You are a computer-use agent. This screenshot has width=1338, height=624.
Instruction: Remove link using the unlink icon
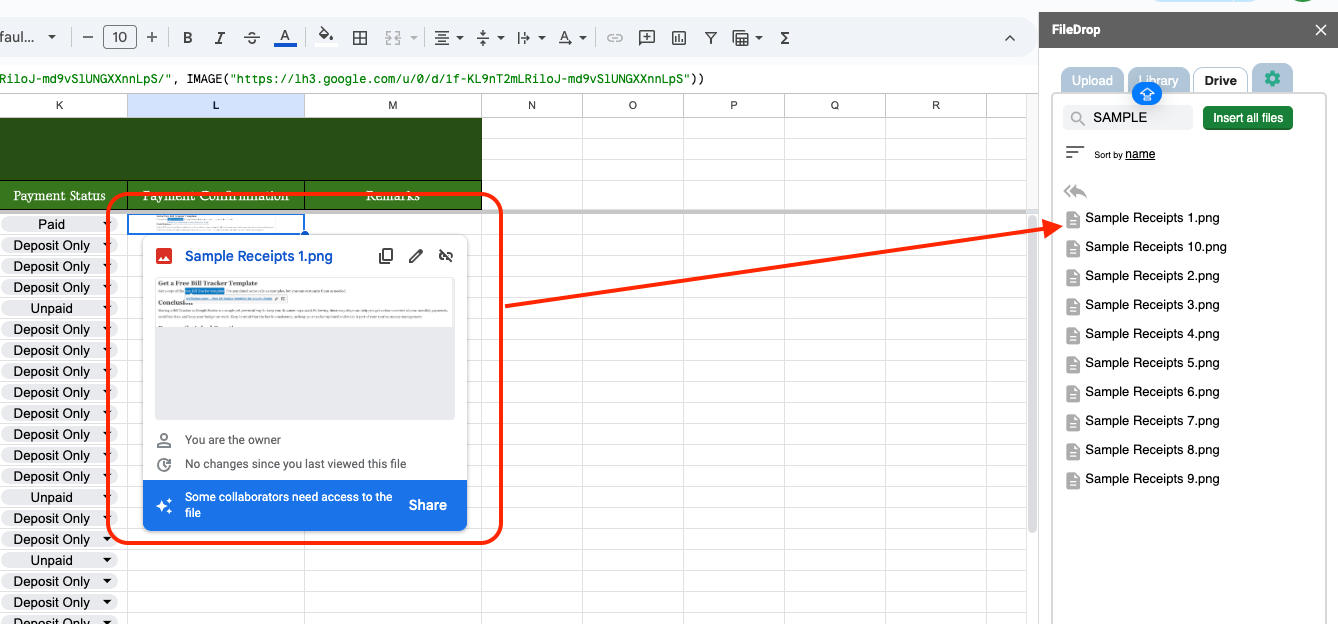click(446, 256)
